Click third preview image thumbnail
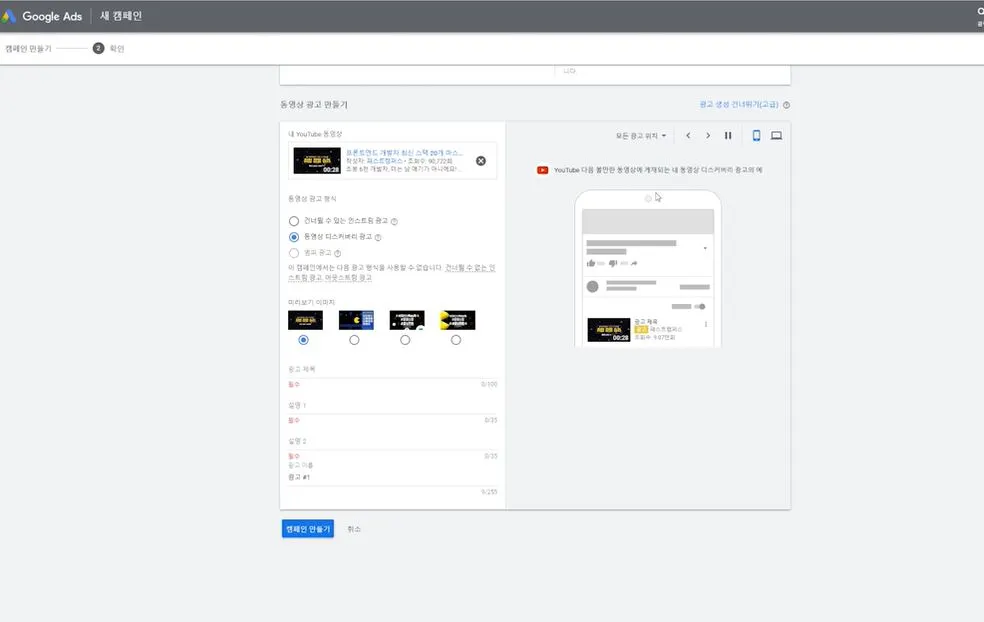Viewport: 984px width, 622px height. (407, 320)
